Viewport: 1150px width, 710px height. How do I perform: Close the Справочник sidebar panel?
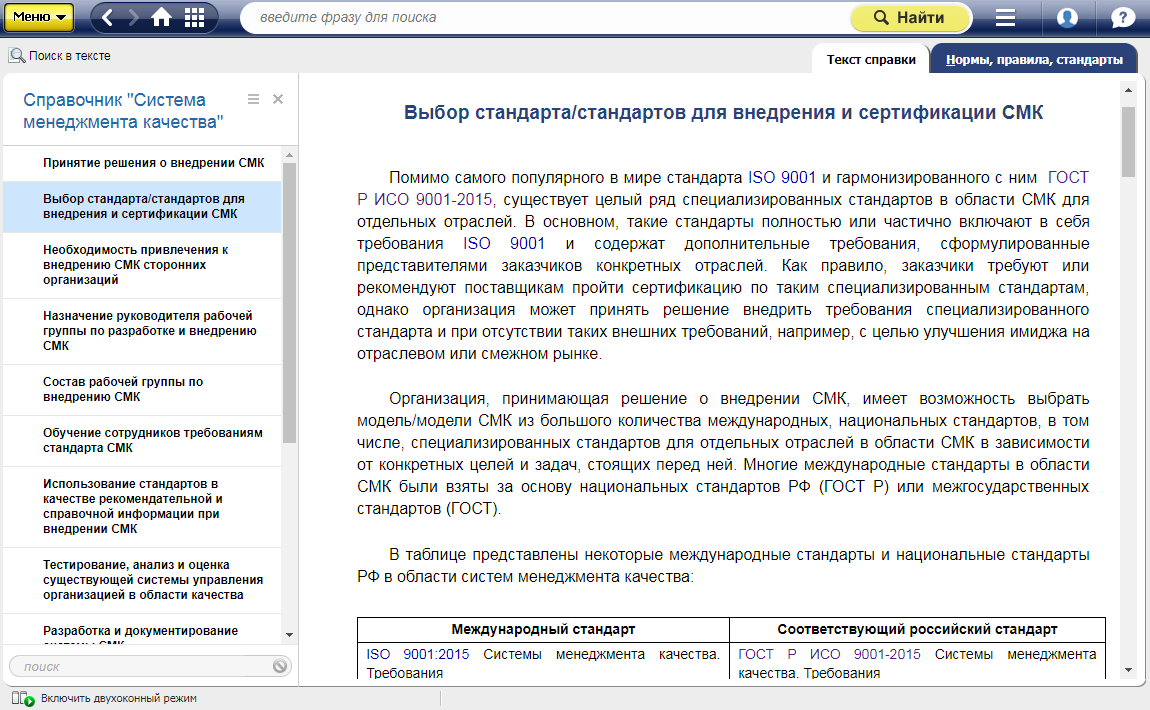point(278,99)
